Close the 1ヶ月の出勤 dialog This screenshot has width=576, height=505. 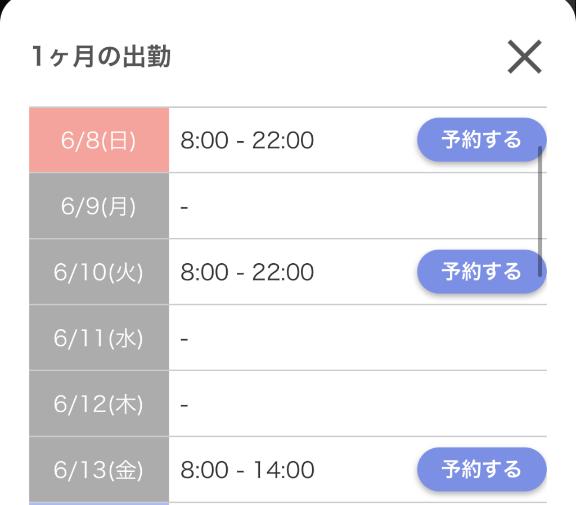(x=525, y=57)
